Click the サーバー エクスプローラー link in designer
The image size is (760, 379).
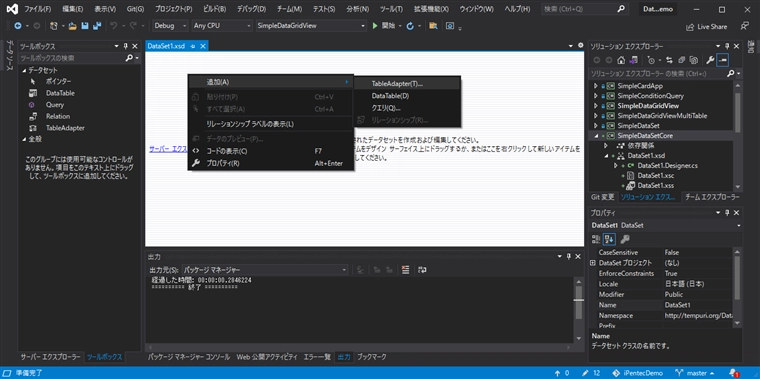click(x=168, y=149)
